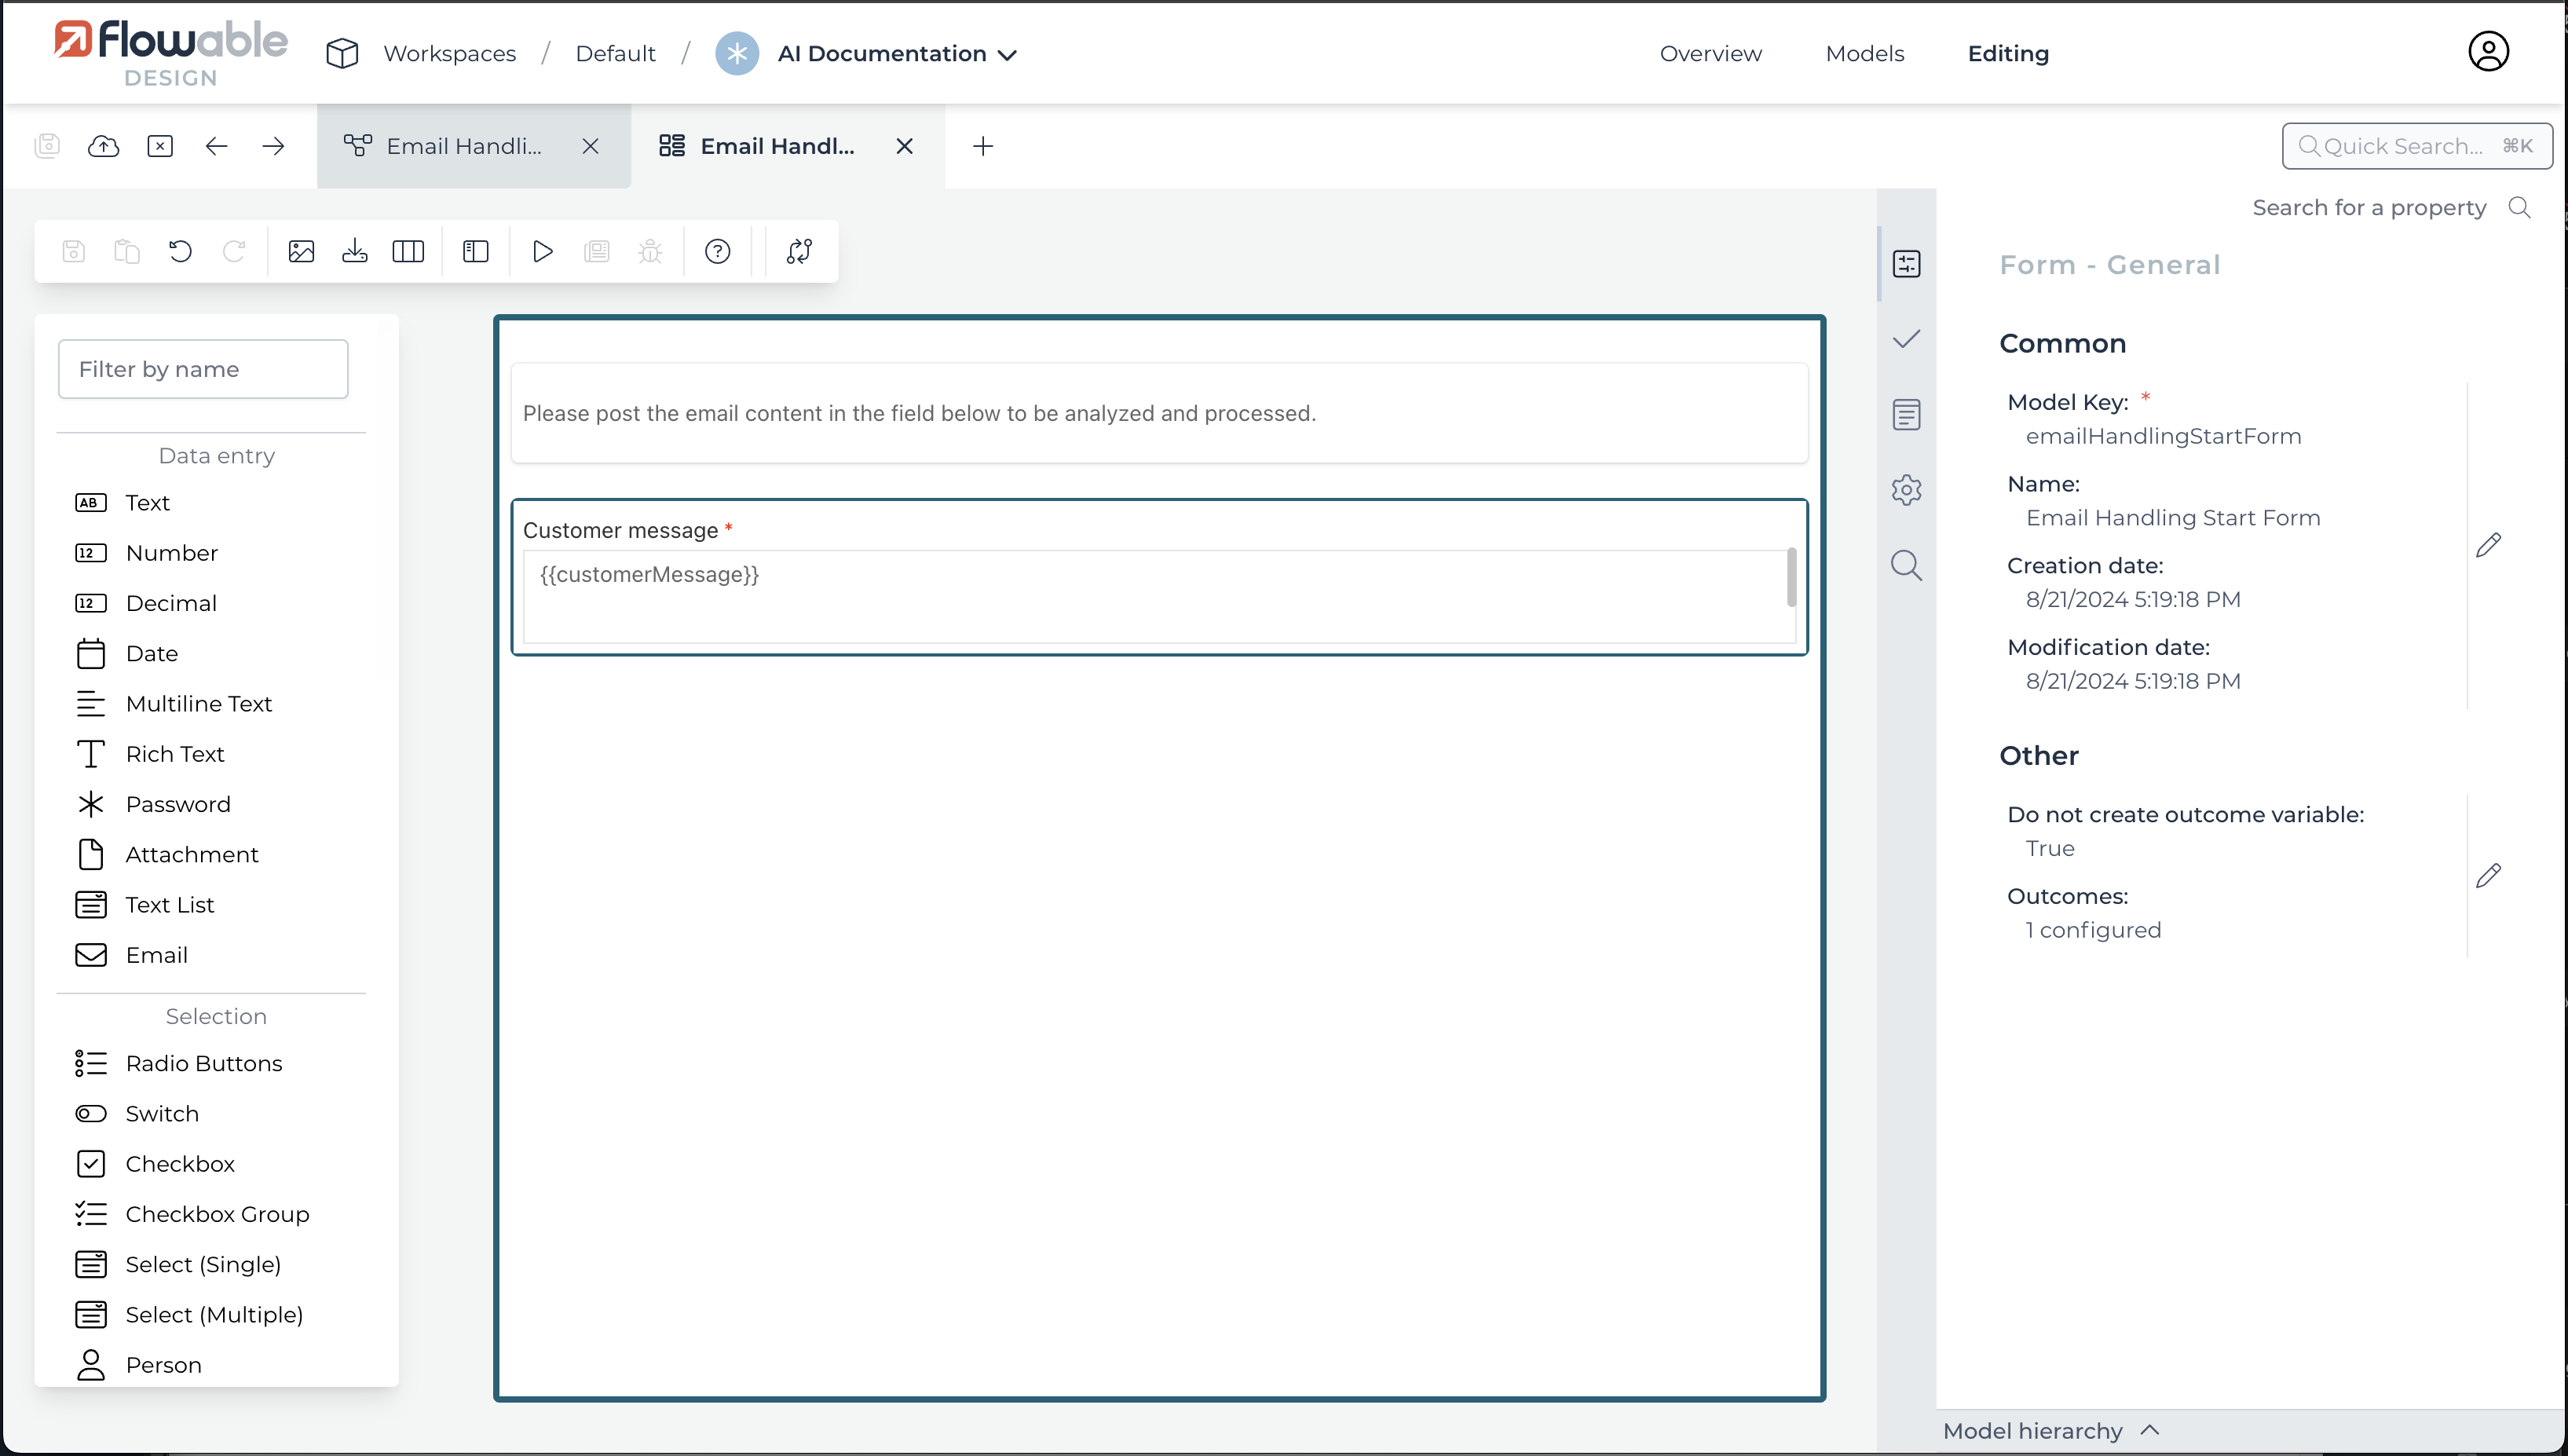Click the properties/settings gear icon
Image resolution: width=2568 pixels, height=1456 pixels.
[x=1907, y=490]
